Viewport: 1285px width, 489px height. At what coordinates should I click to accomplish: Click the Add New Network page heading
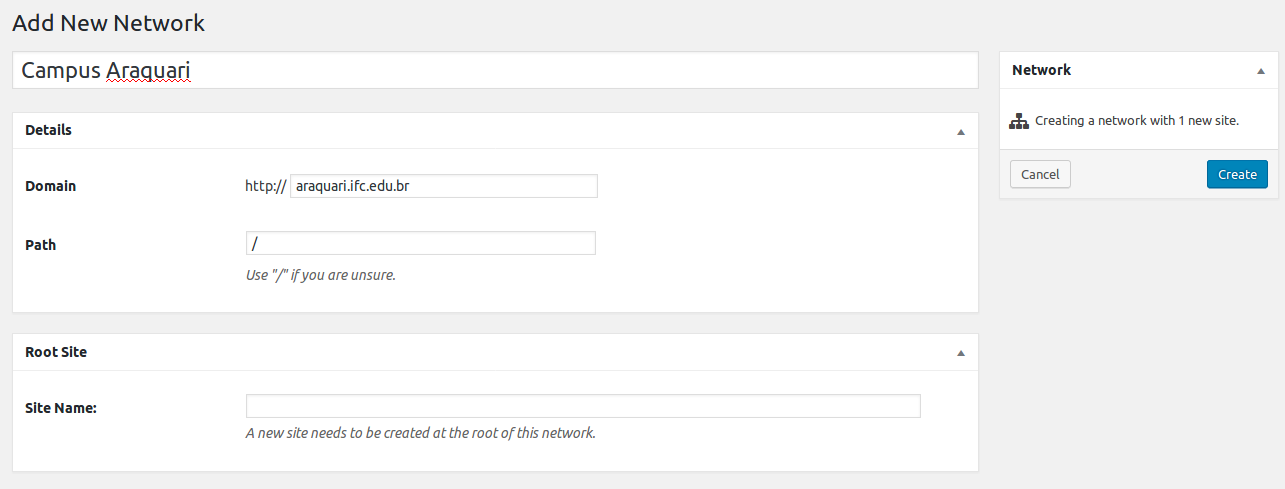(x=108, y=22)
